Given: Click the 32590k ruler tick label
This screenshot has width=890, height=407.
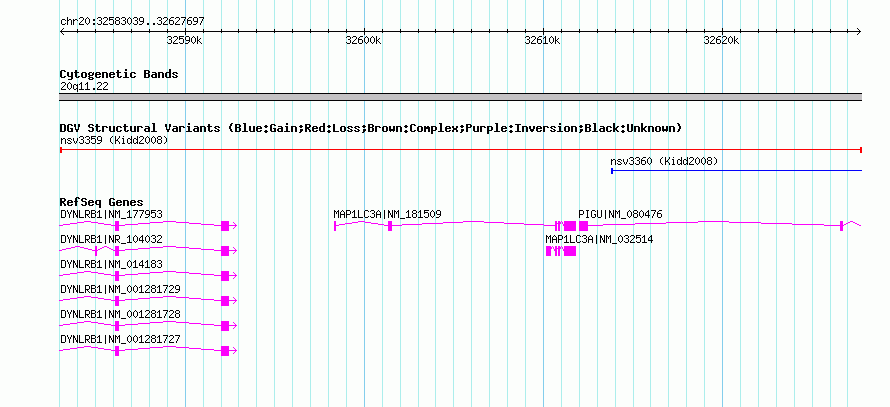Looking at the screenshot, I should [184, 40].
